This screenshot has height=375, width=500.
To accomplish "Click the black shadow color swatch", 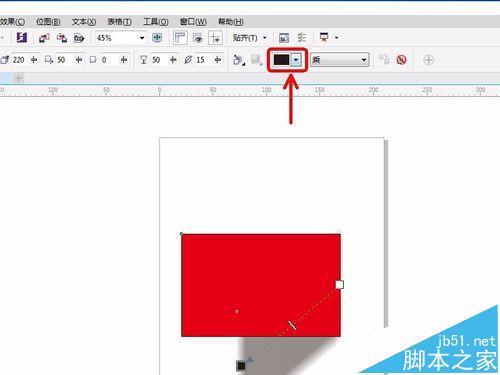I will click(281, 60).
